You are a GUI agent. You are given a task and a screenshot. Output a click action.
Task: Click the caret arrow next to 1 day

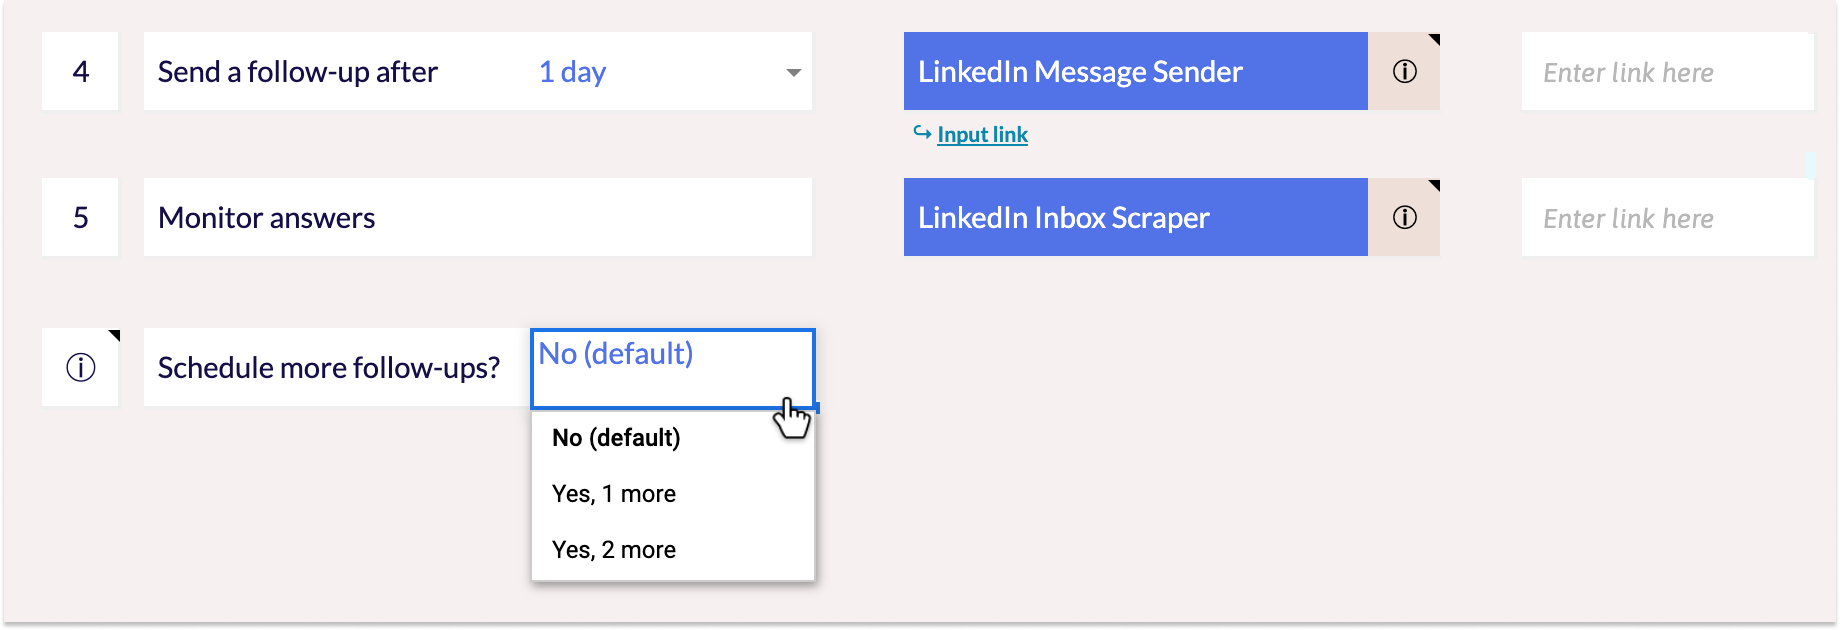click(x=791, y=71)
